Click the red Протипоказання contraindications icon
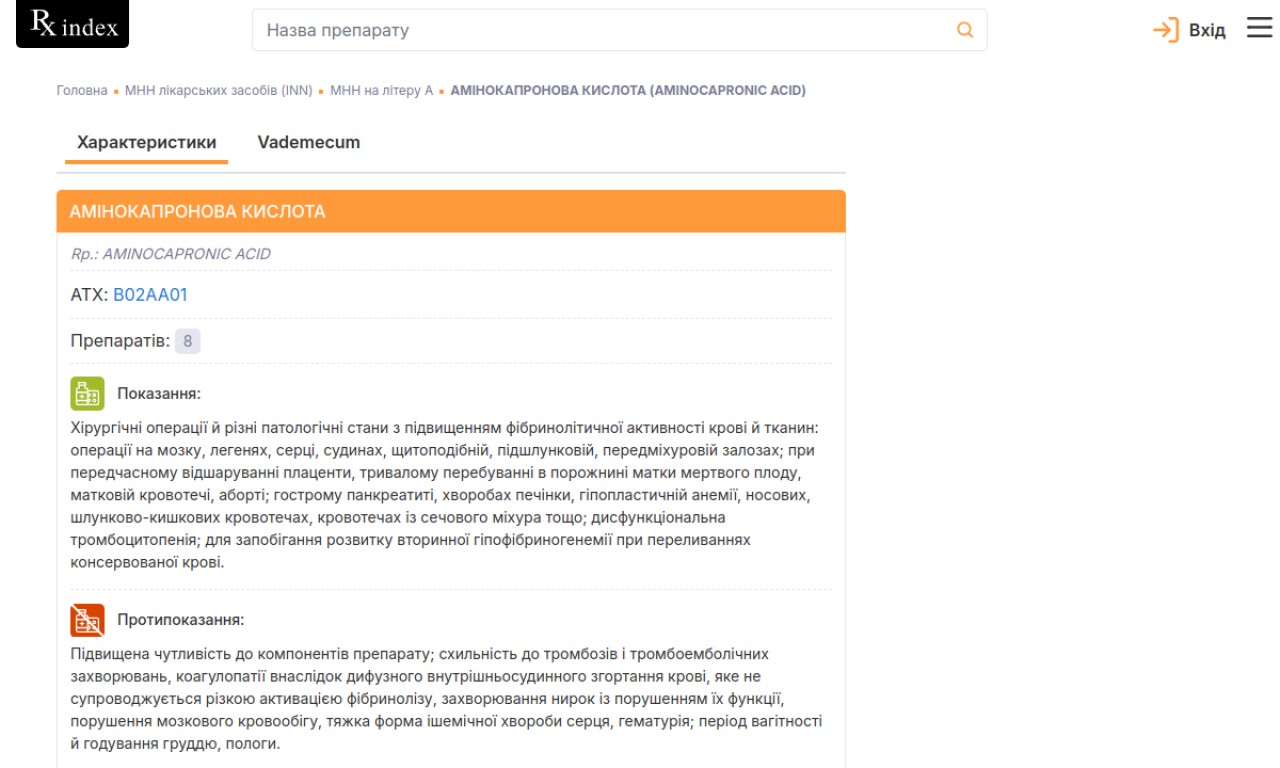This screenshot has width=1280, height=768. pos(88,620)
